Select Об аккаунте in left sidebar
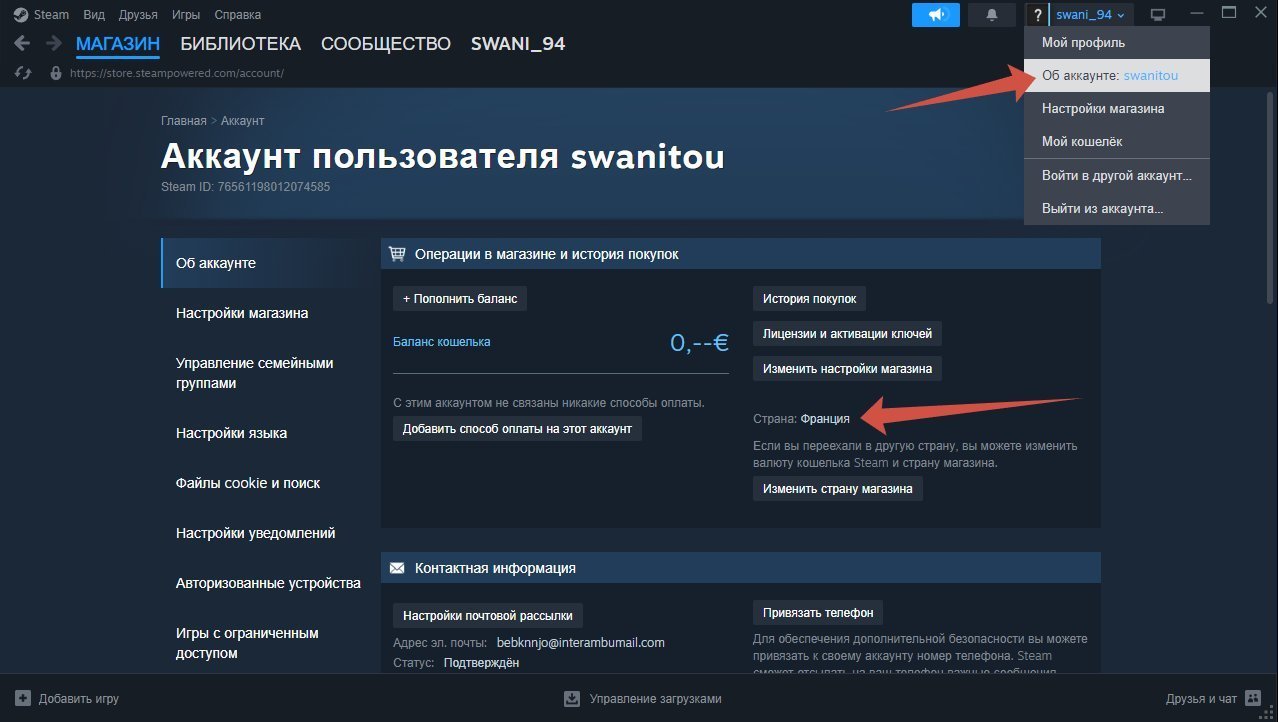 tap(266, 263)
